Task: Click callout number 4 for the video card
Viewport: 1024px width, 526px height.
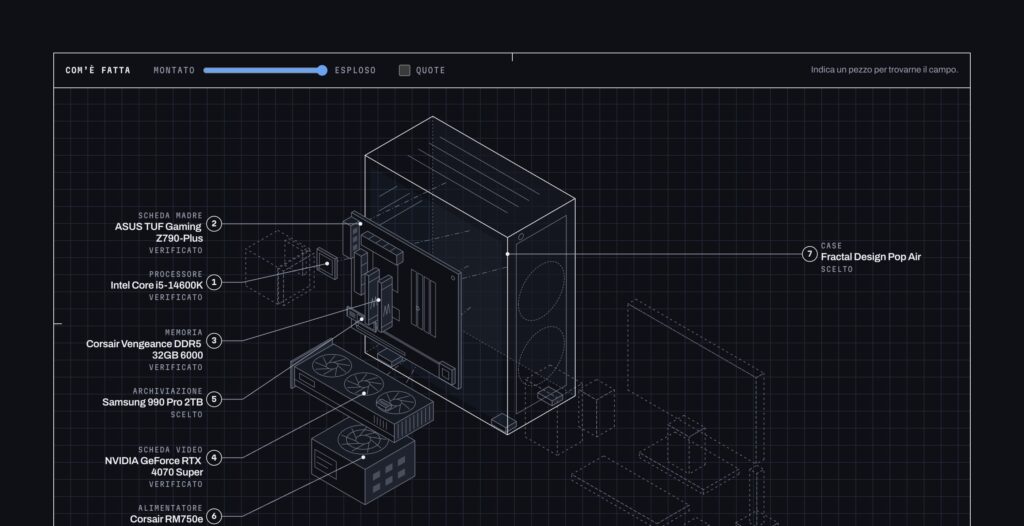Action: 214,457
